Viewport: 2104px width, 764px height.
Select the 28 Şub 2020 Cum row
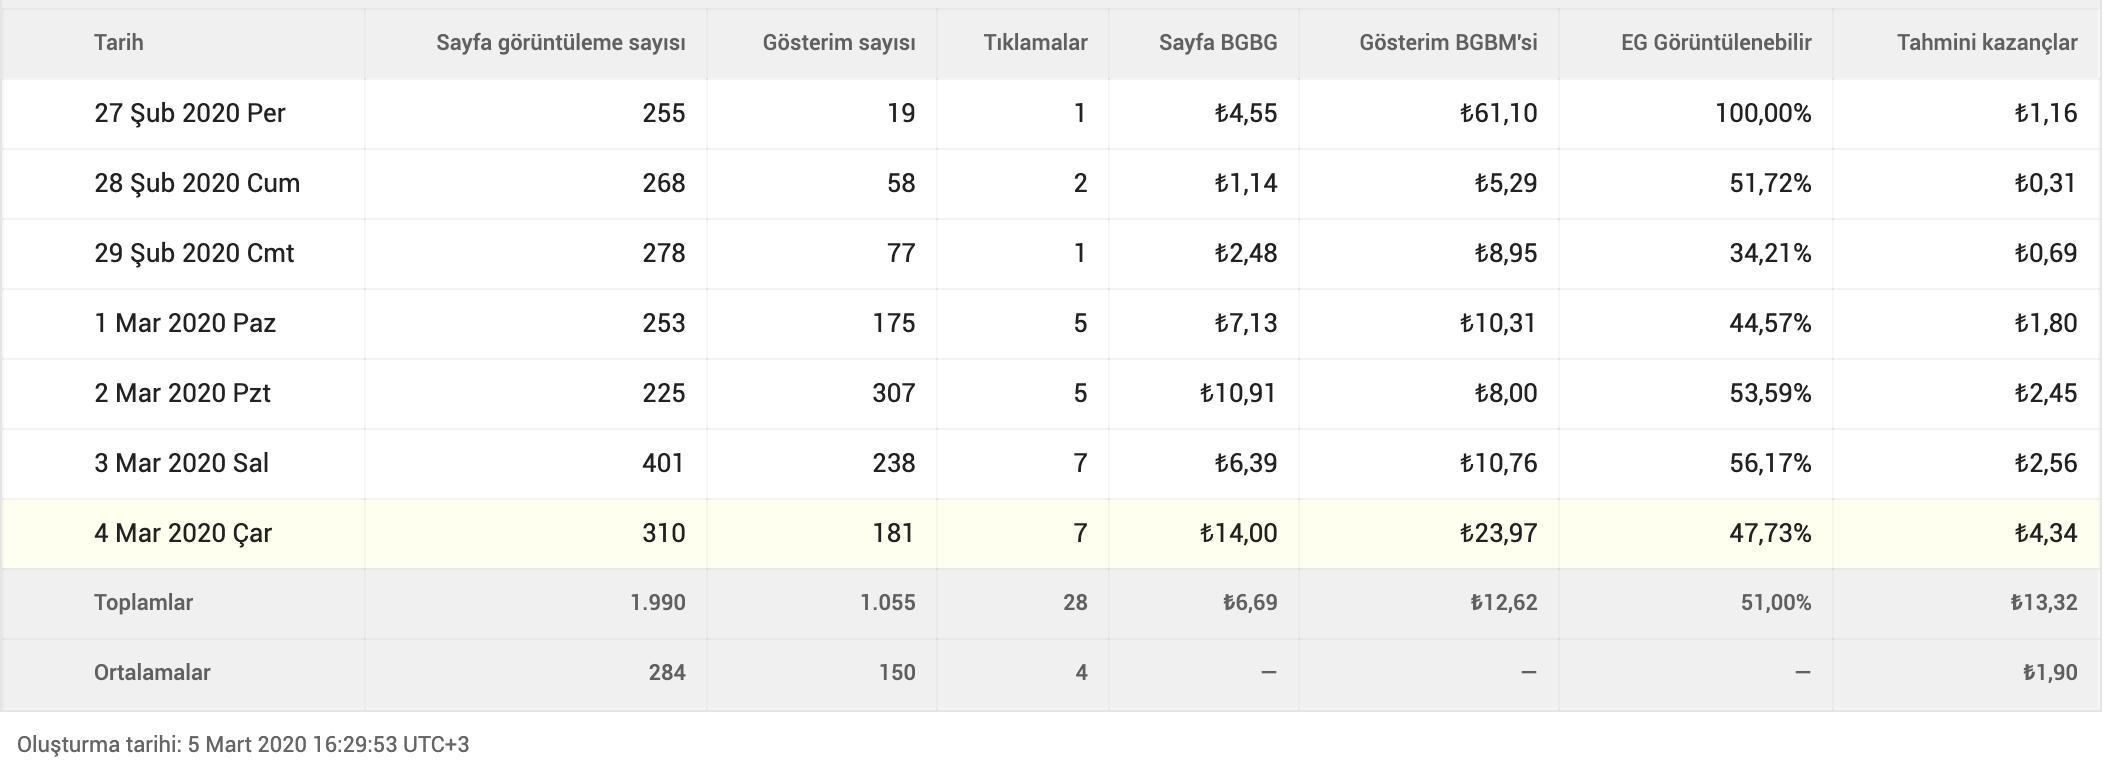pyautogui.click(x=1051, y=184)
